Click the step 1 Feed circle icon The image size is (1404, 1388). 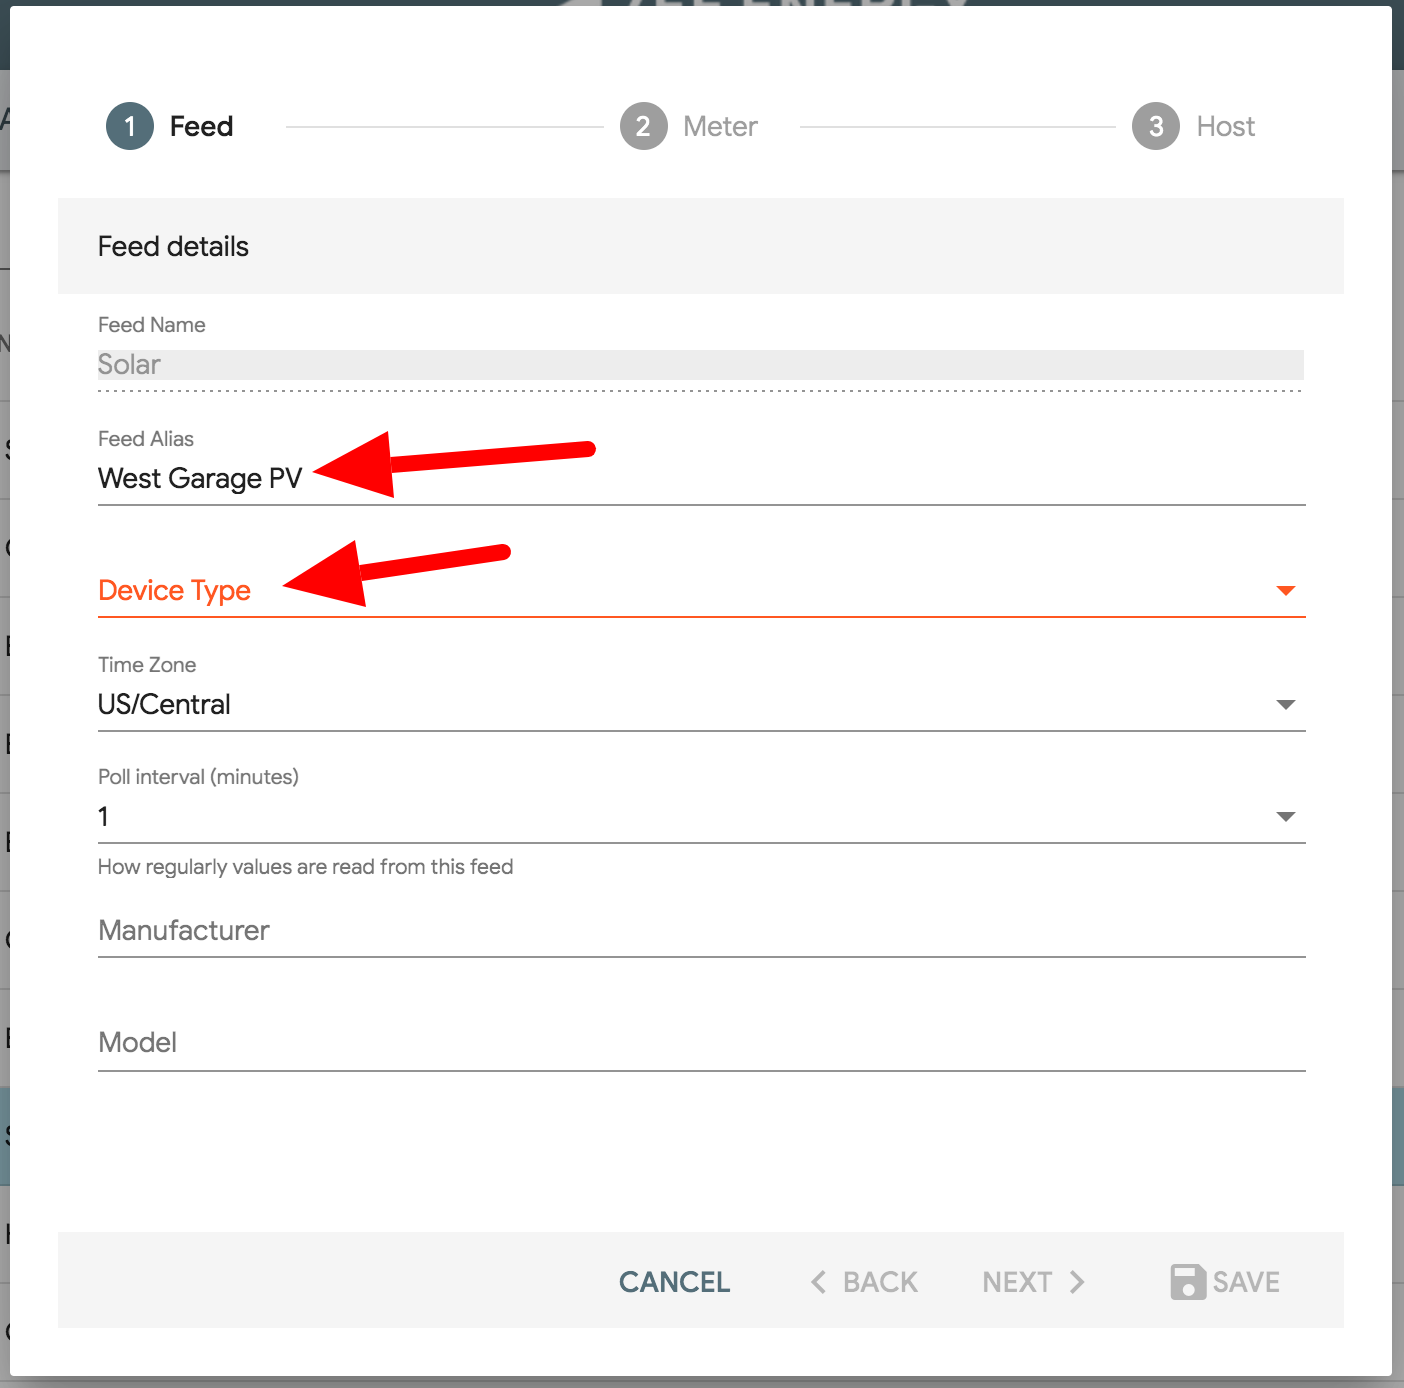(130, 126)
